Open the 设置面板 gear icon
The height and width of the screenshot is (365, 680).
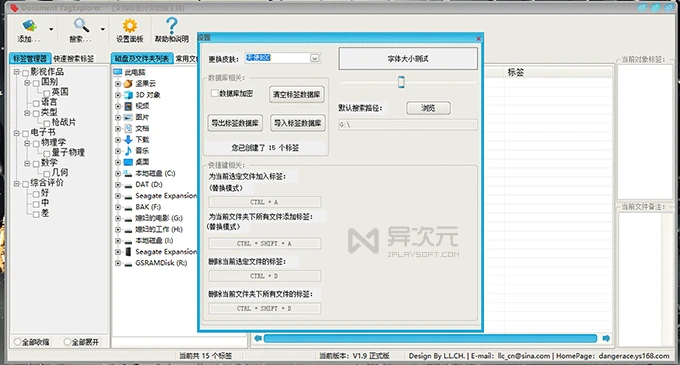[129, 26]
